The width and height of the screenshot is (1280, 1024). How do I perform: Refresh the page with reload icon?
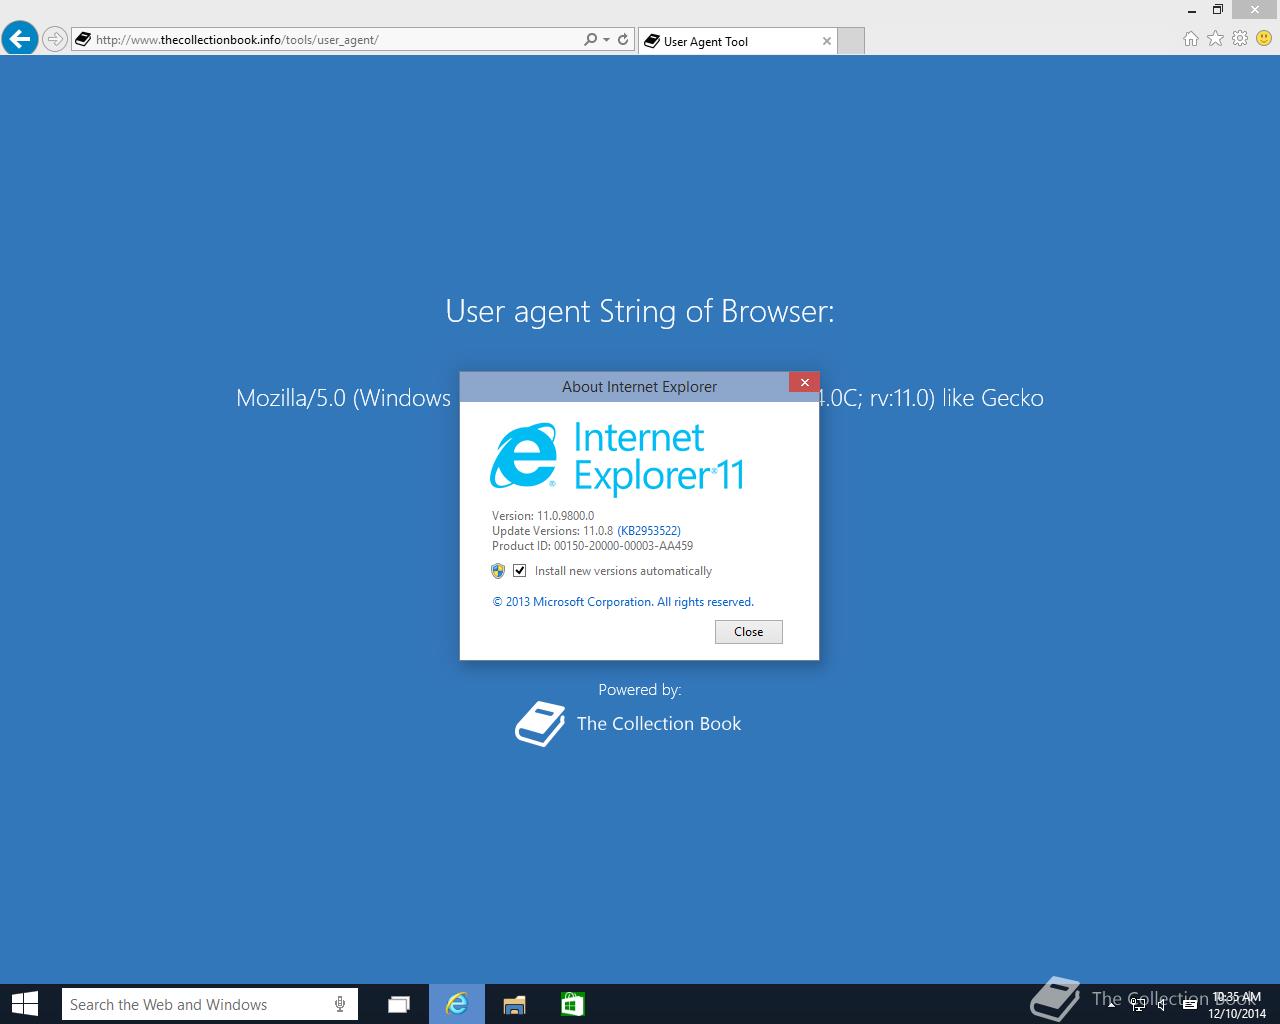(623, 40)
